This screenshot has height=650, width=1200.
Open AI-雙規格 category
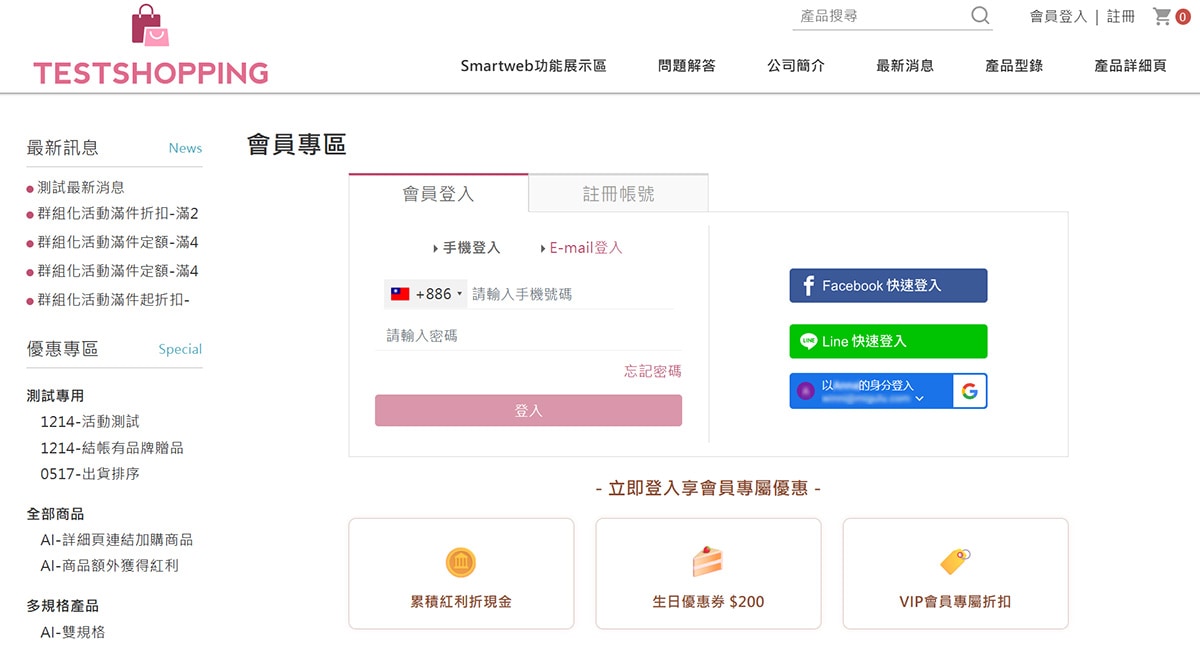[x=73, y=632]
